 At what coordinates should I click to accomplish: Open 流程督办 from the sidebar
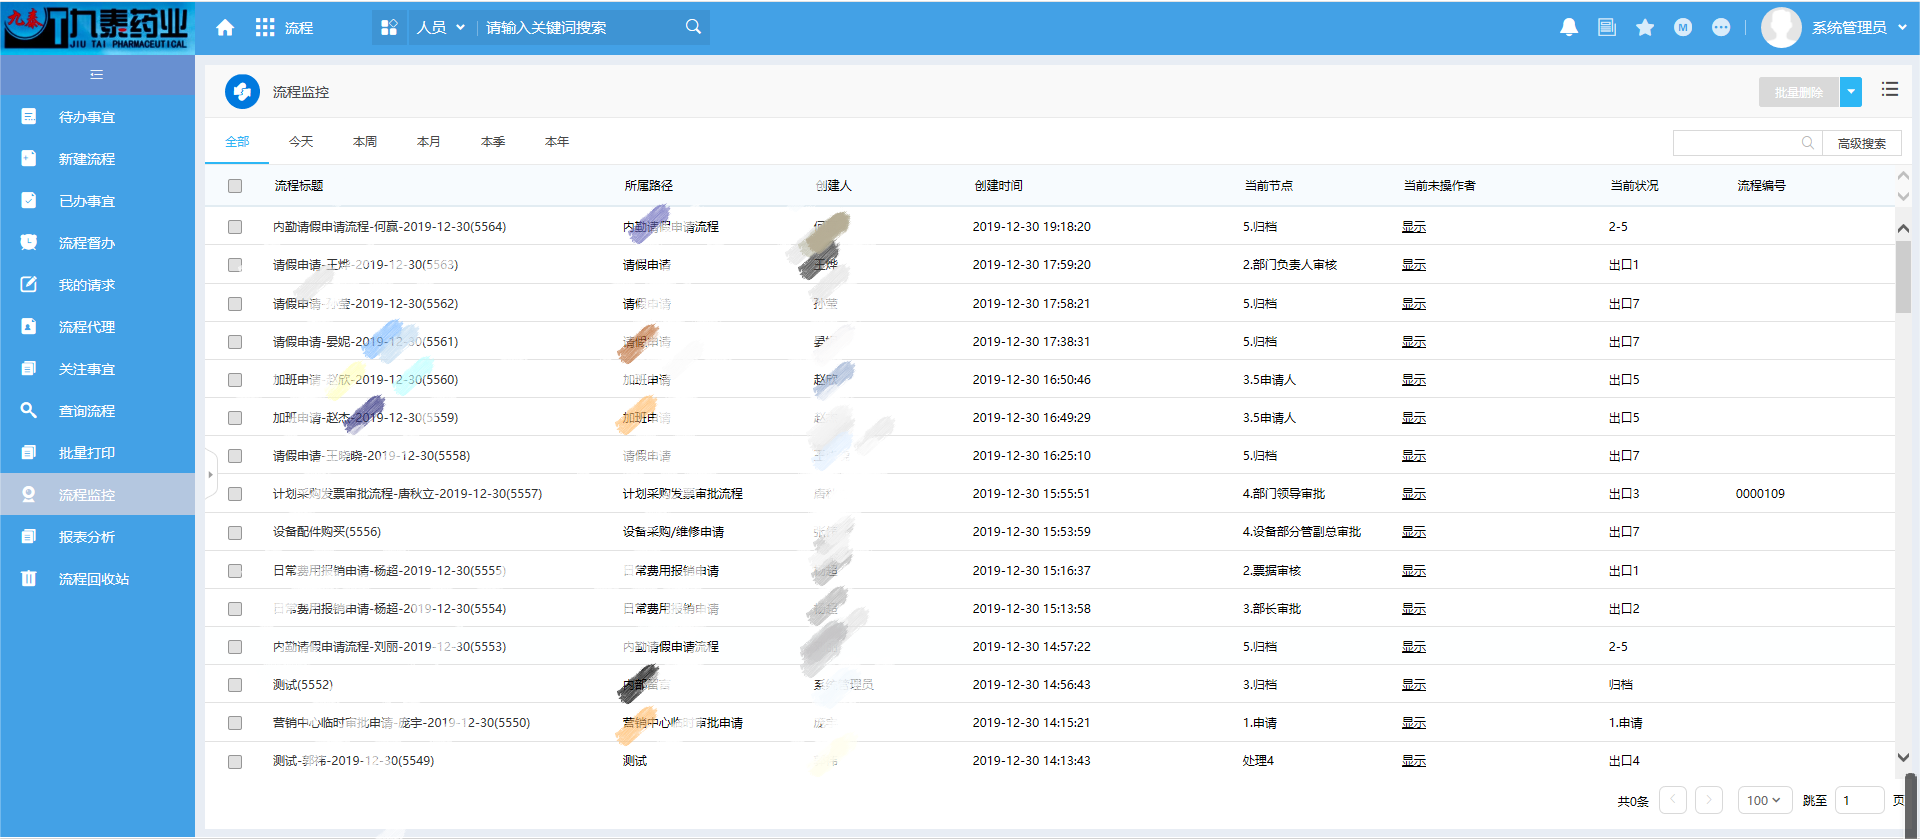(x=97, y=243)
